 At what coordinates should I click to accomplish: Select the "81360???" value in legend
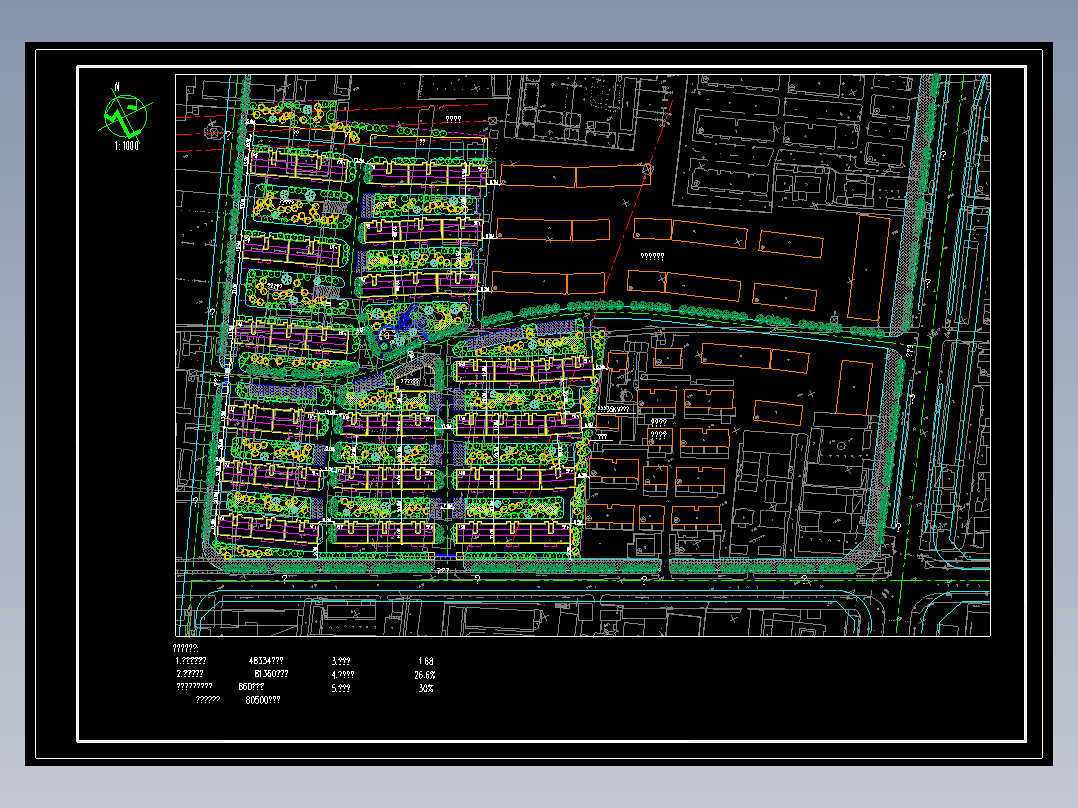pos(271,674)
